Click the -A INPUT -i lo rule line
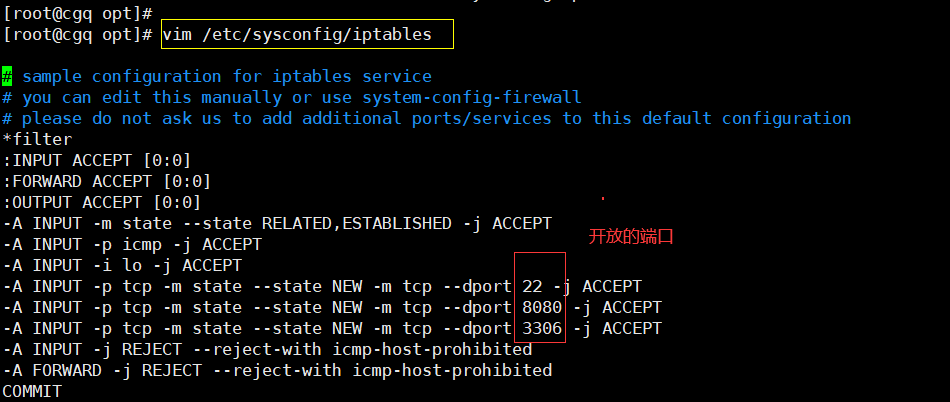Screen dimensions: 950x402 click(x=122, y=266)
